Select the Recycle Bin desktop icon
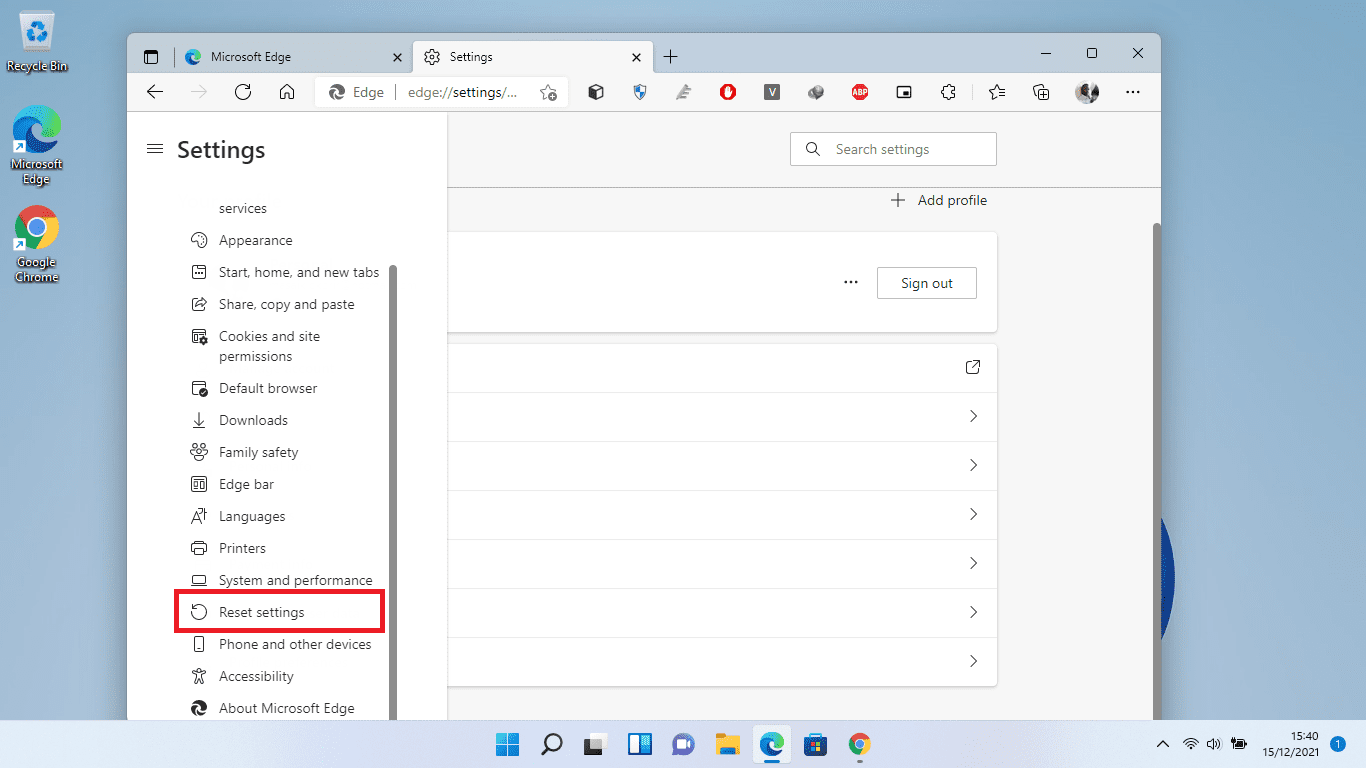Image resolution: width=1366 pixels, height=768 pixels. (x=37, y=43)
